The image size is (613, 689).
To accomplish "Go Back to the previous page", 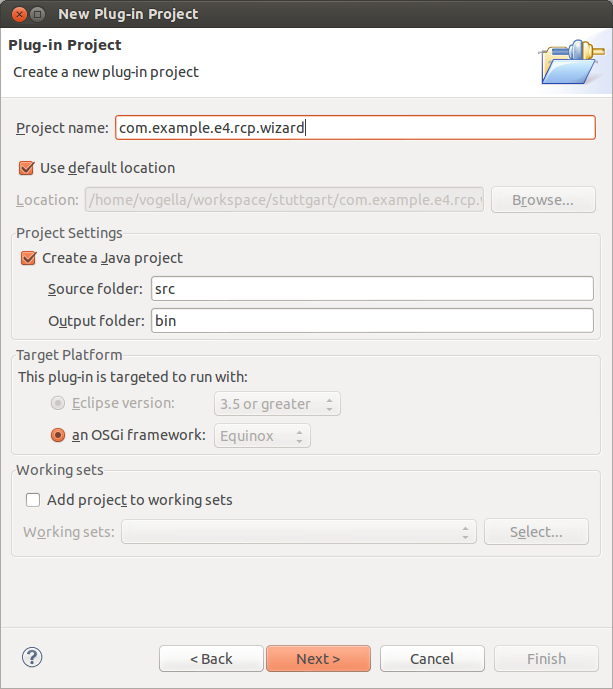I will 211,659.
